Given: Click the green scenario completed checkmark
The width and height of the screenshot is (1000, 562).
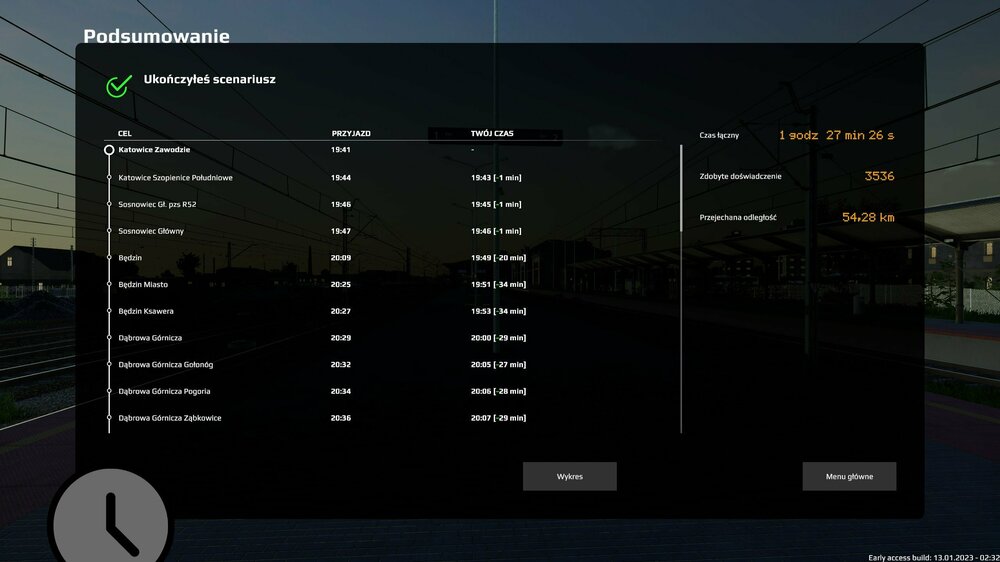Looking at the screenshot, I should (119, 85).
